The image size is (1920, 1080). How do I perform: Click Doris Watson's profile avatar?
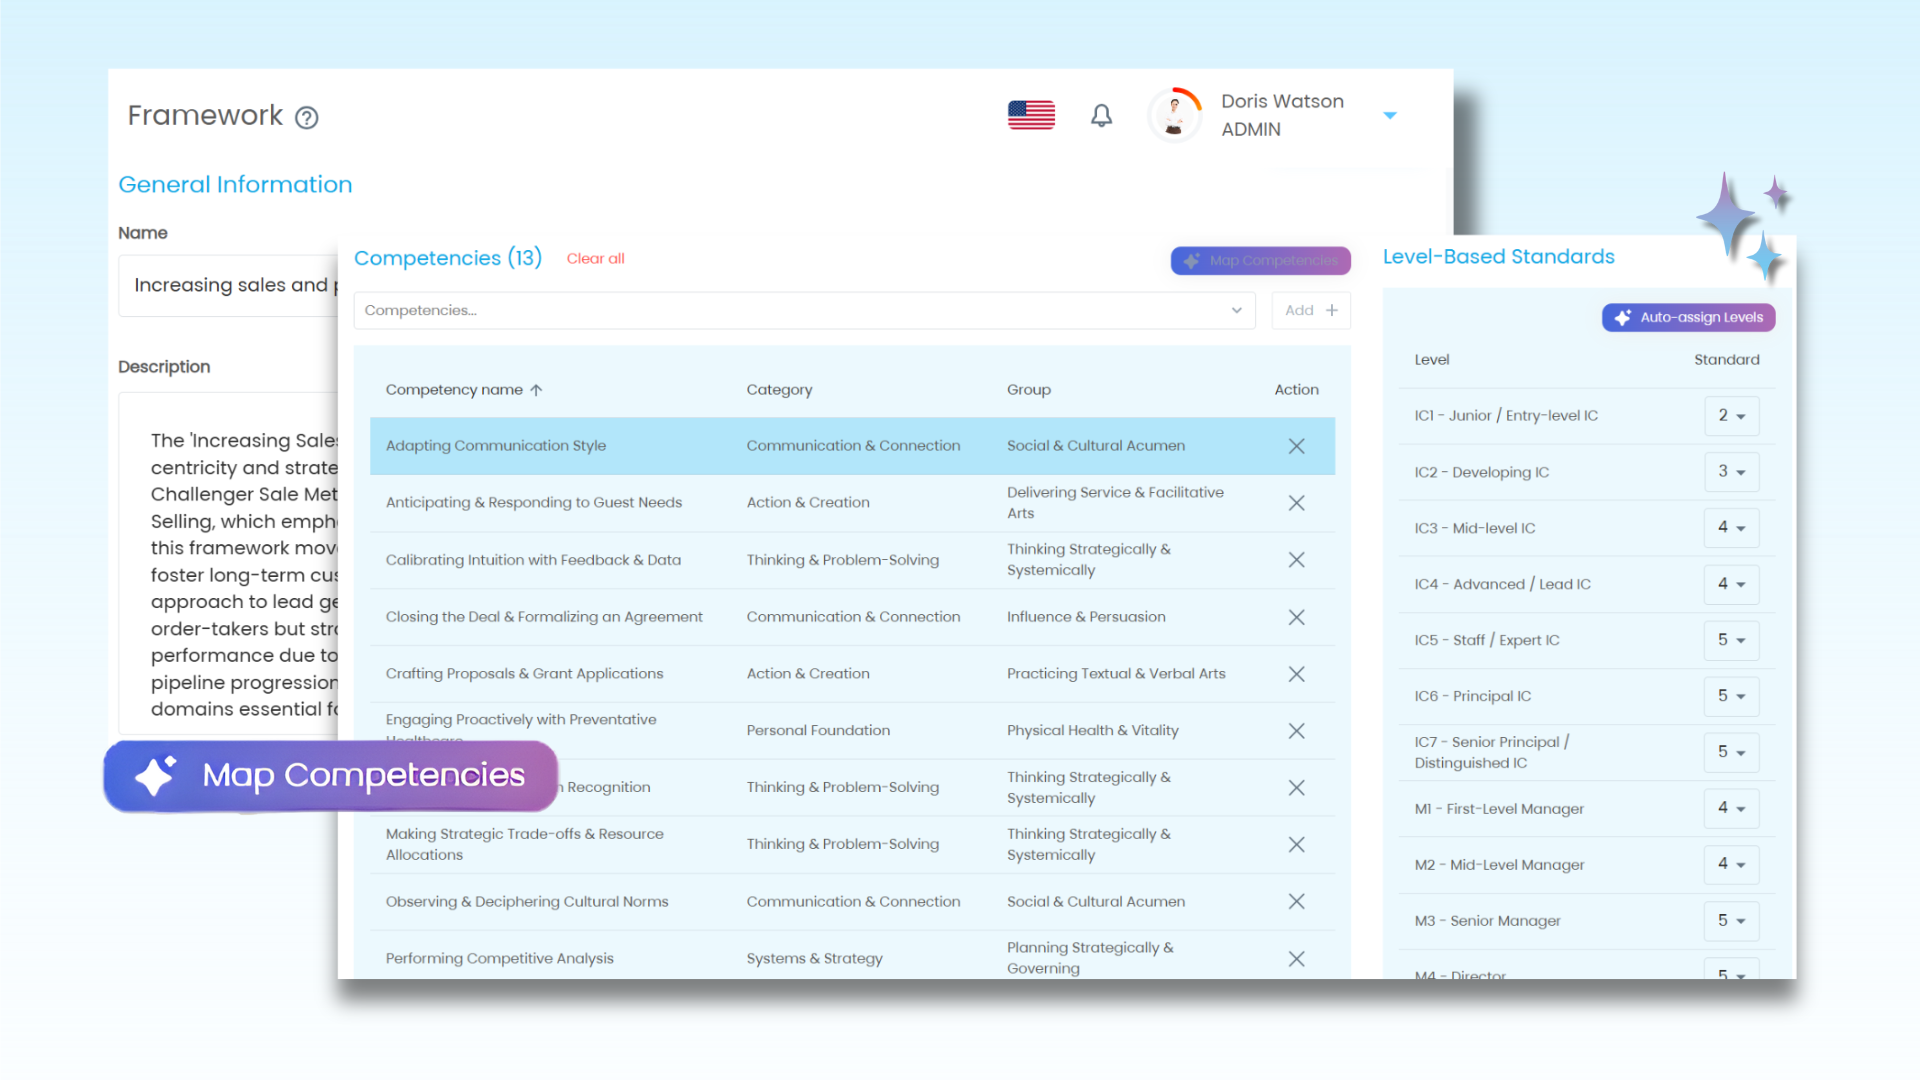[1174, 116]
